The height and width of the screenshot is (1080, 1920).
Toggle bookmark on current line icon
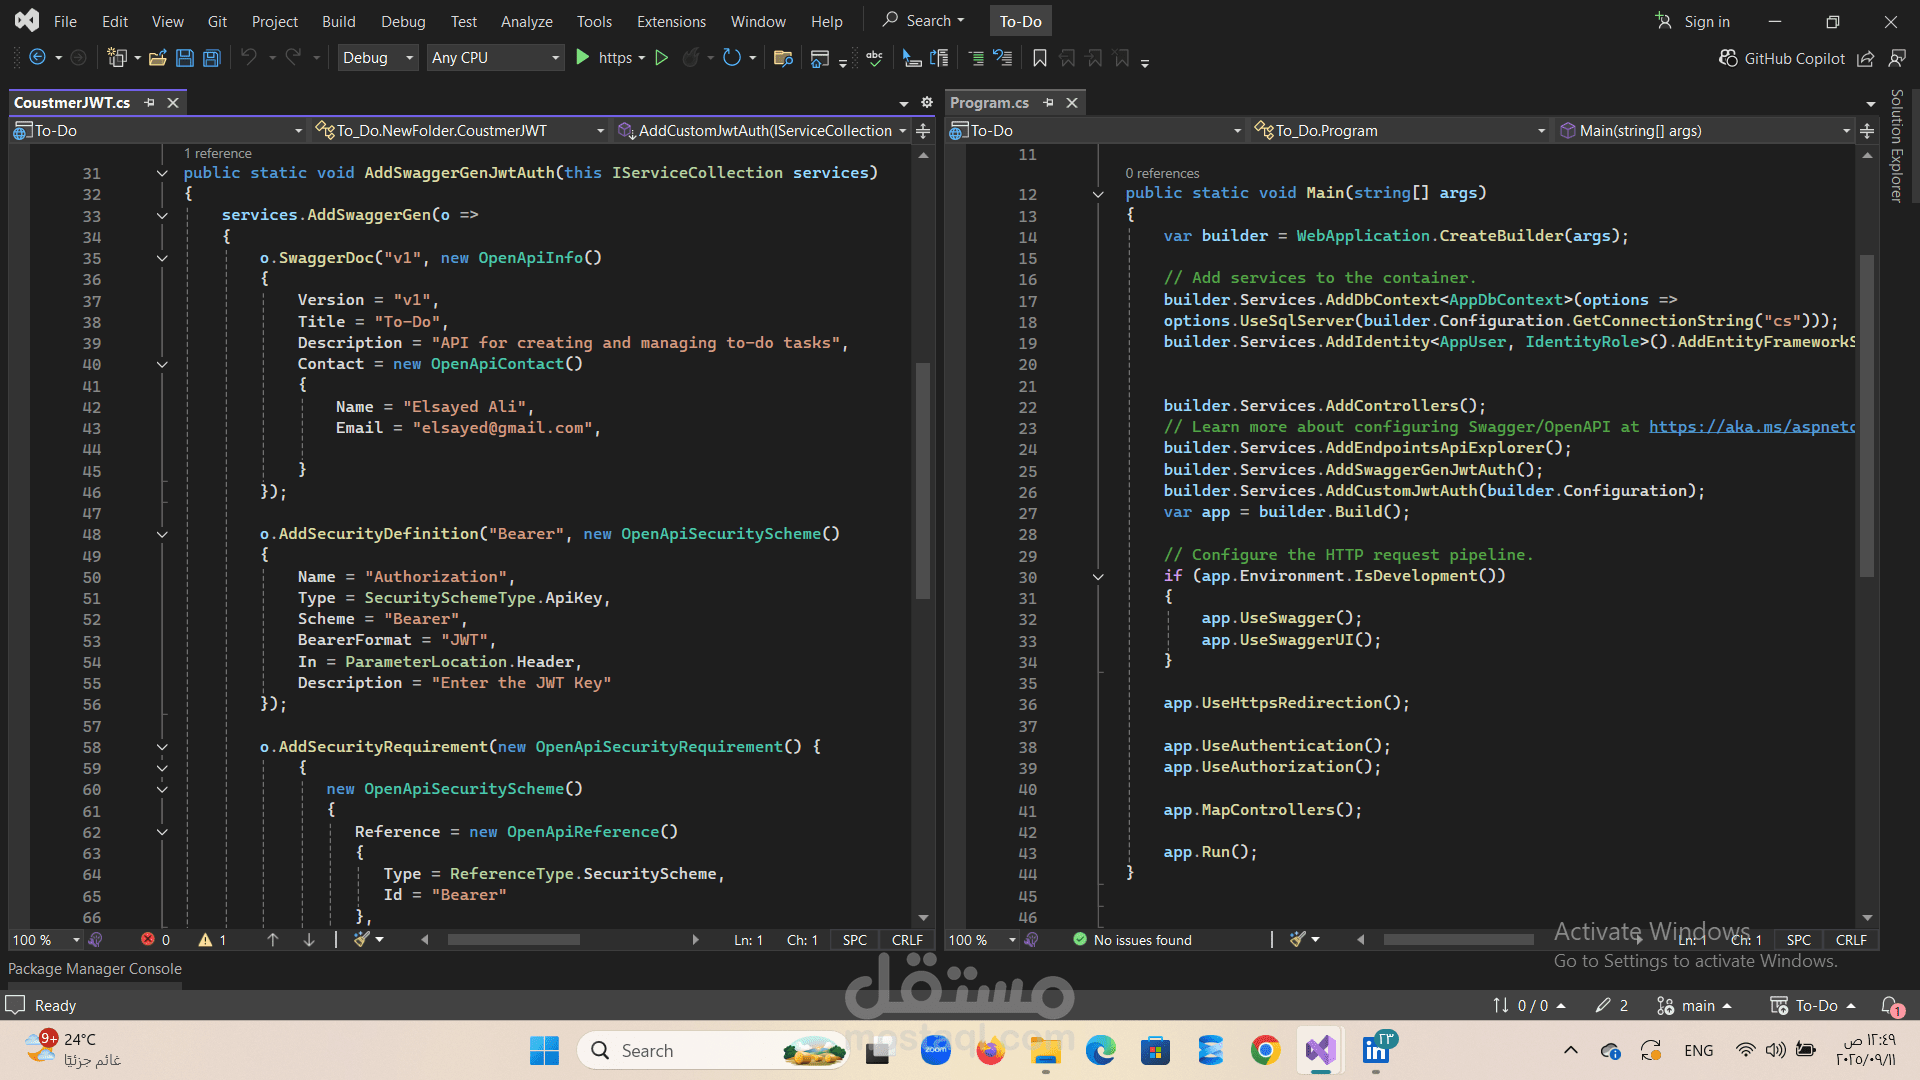click(1040, 58)
